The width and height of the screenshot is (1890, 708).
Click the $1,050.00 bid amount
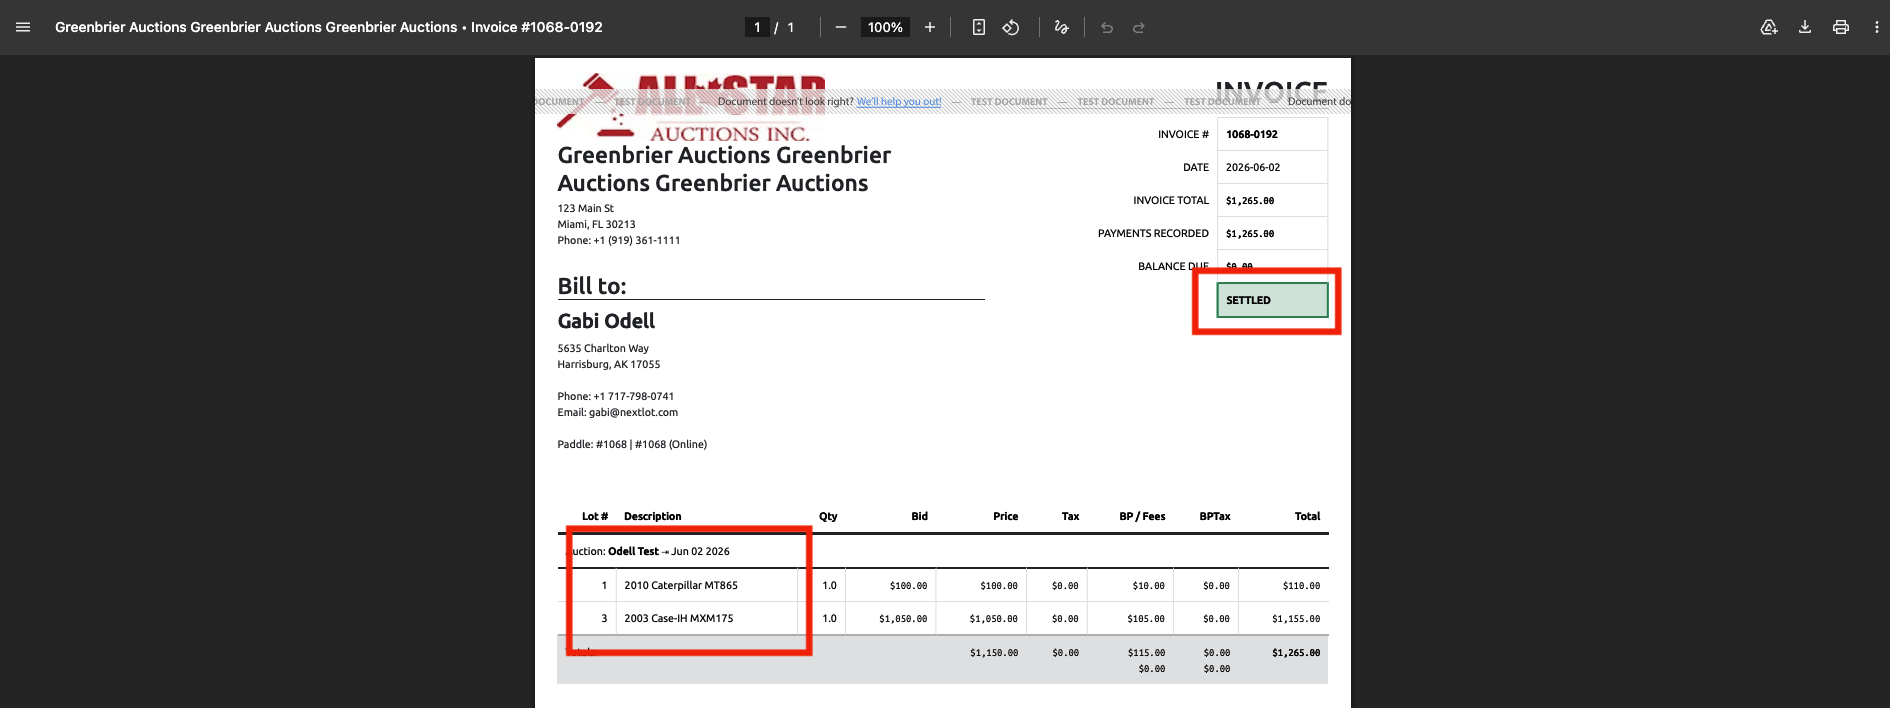[903, 619]
